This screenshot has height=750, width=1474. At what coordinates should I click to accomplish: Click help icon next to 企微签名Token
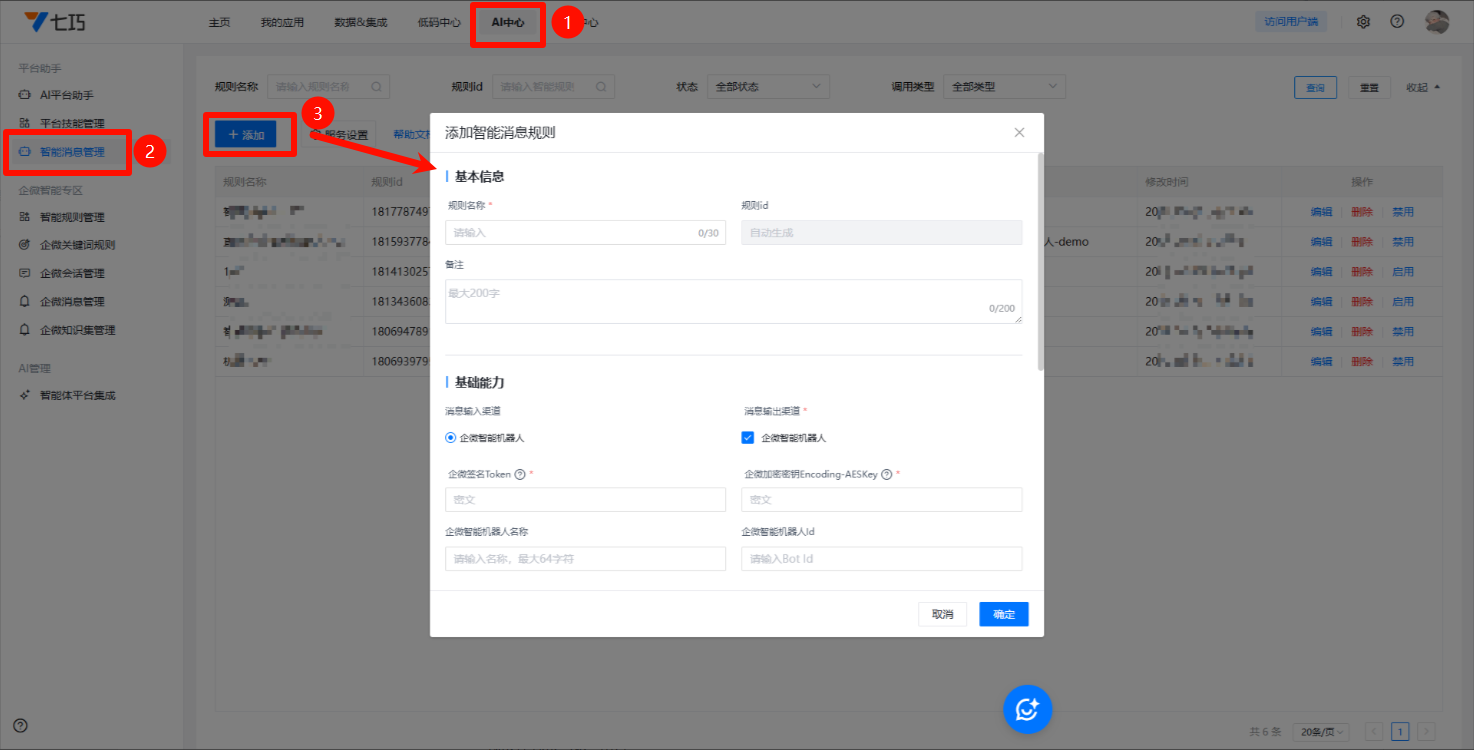coord(520,475)
